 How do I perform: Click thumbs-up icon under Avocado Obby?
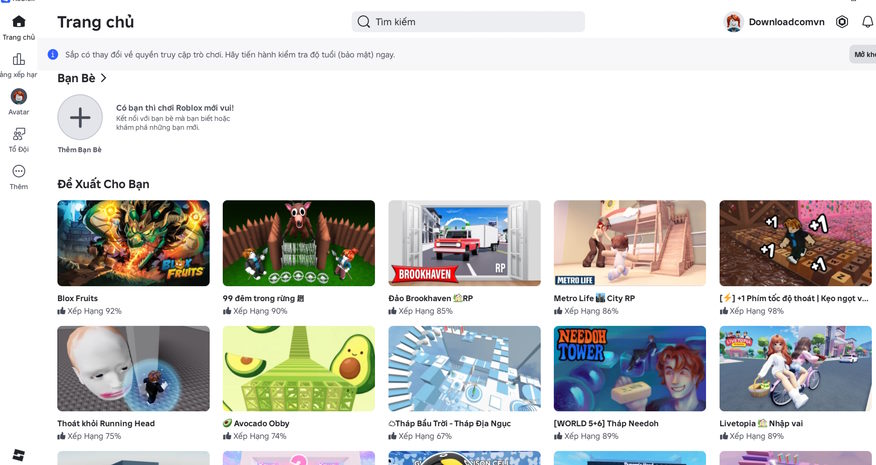227,436
